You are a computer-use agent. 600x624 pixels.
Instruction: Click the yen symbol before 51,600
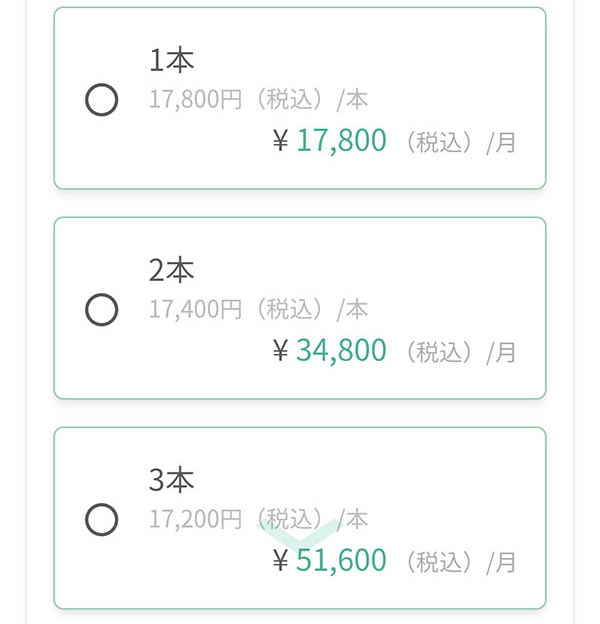[281, 561]
